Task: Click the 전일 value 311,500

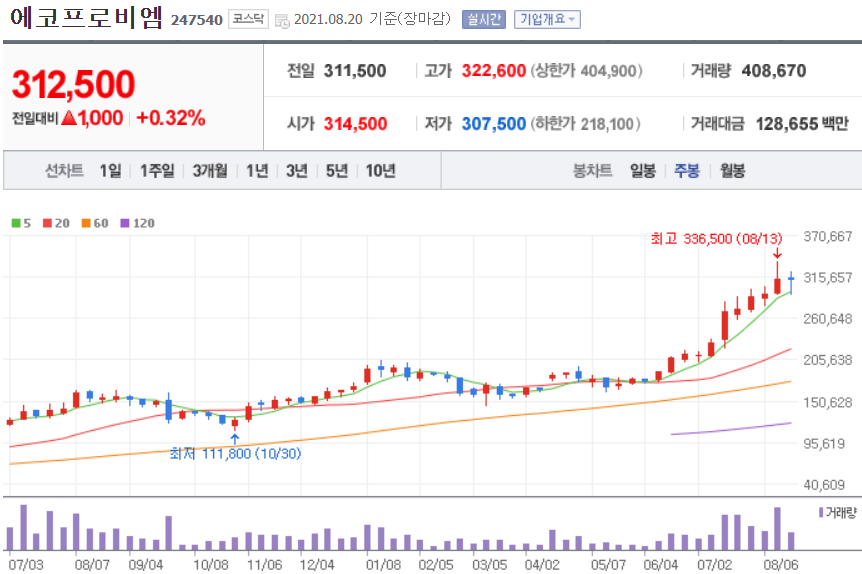Action: click(x=355, y=71)
